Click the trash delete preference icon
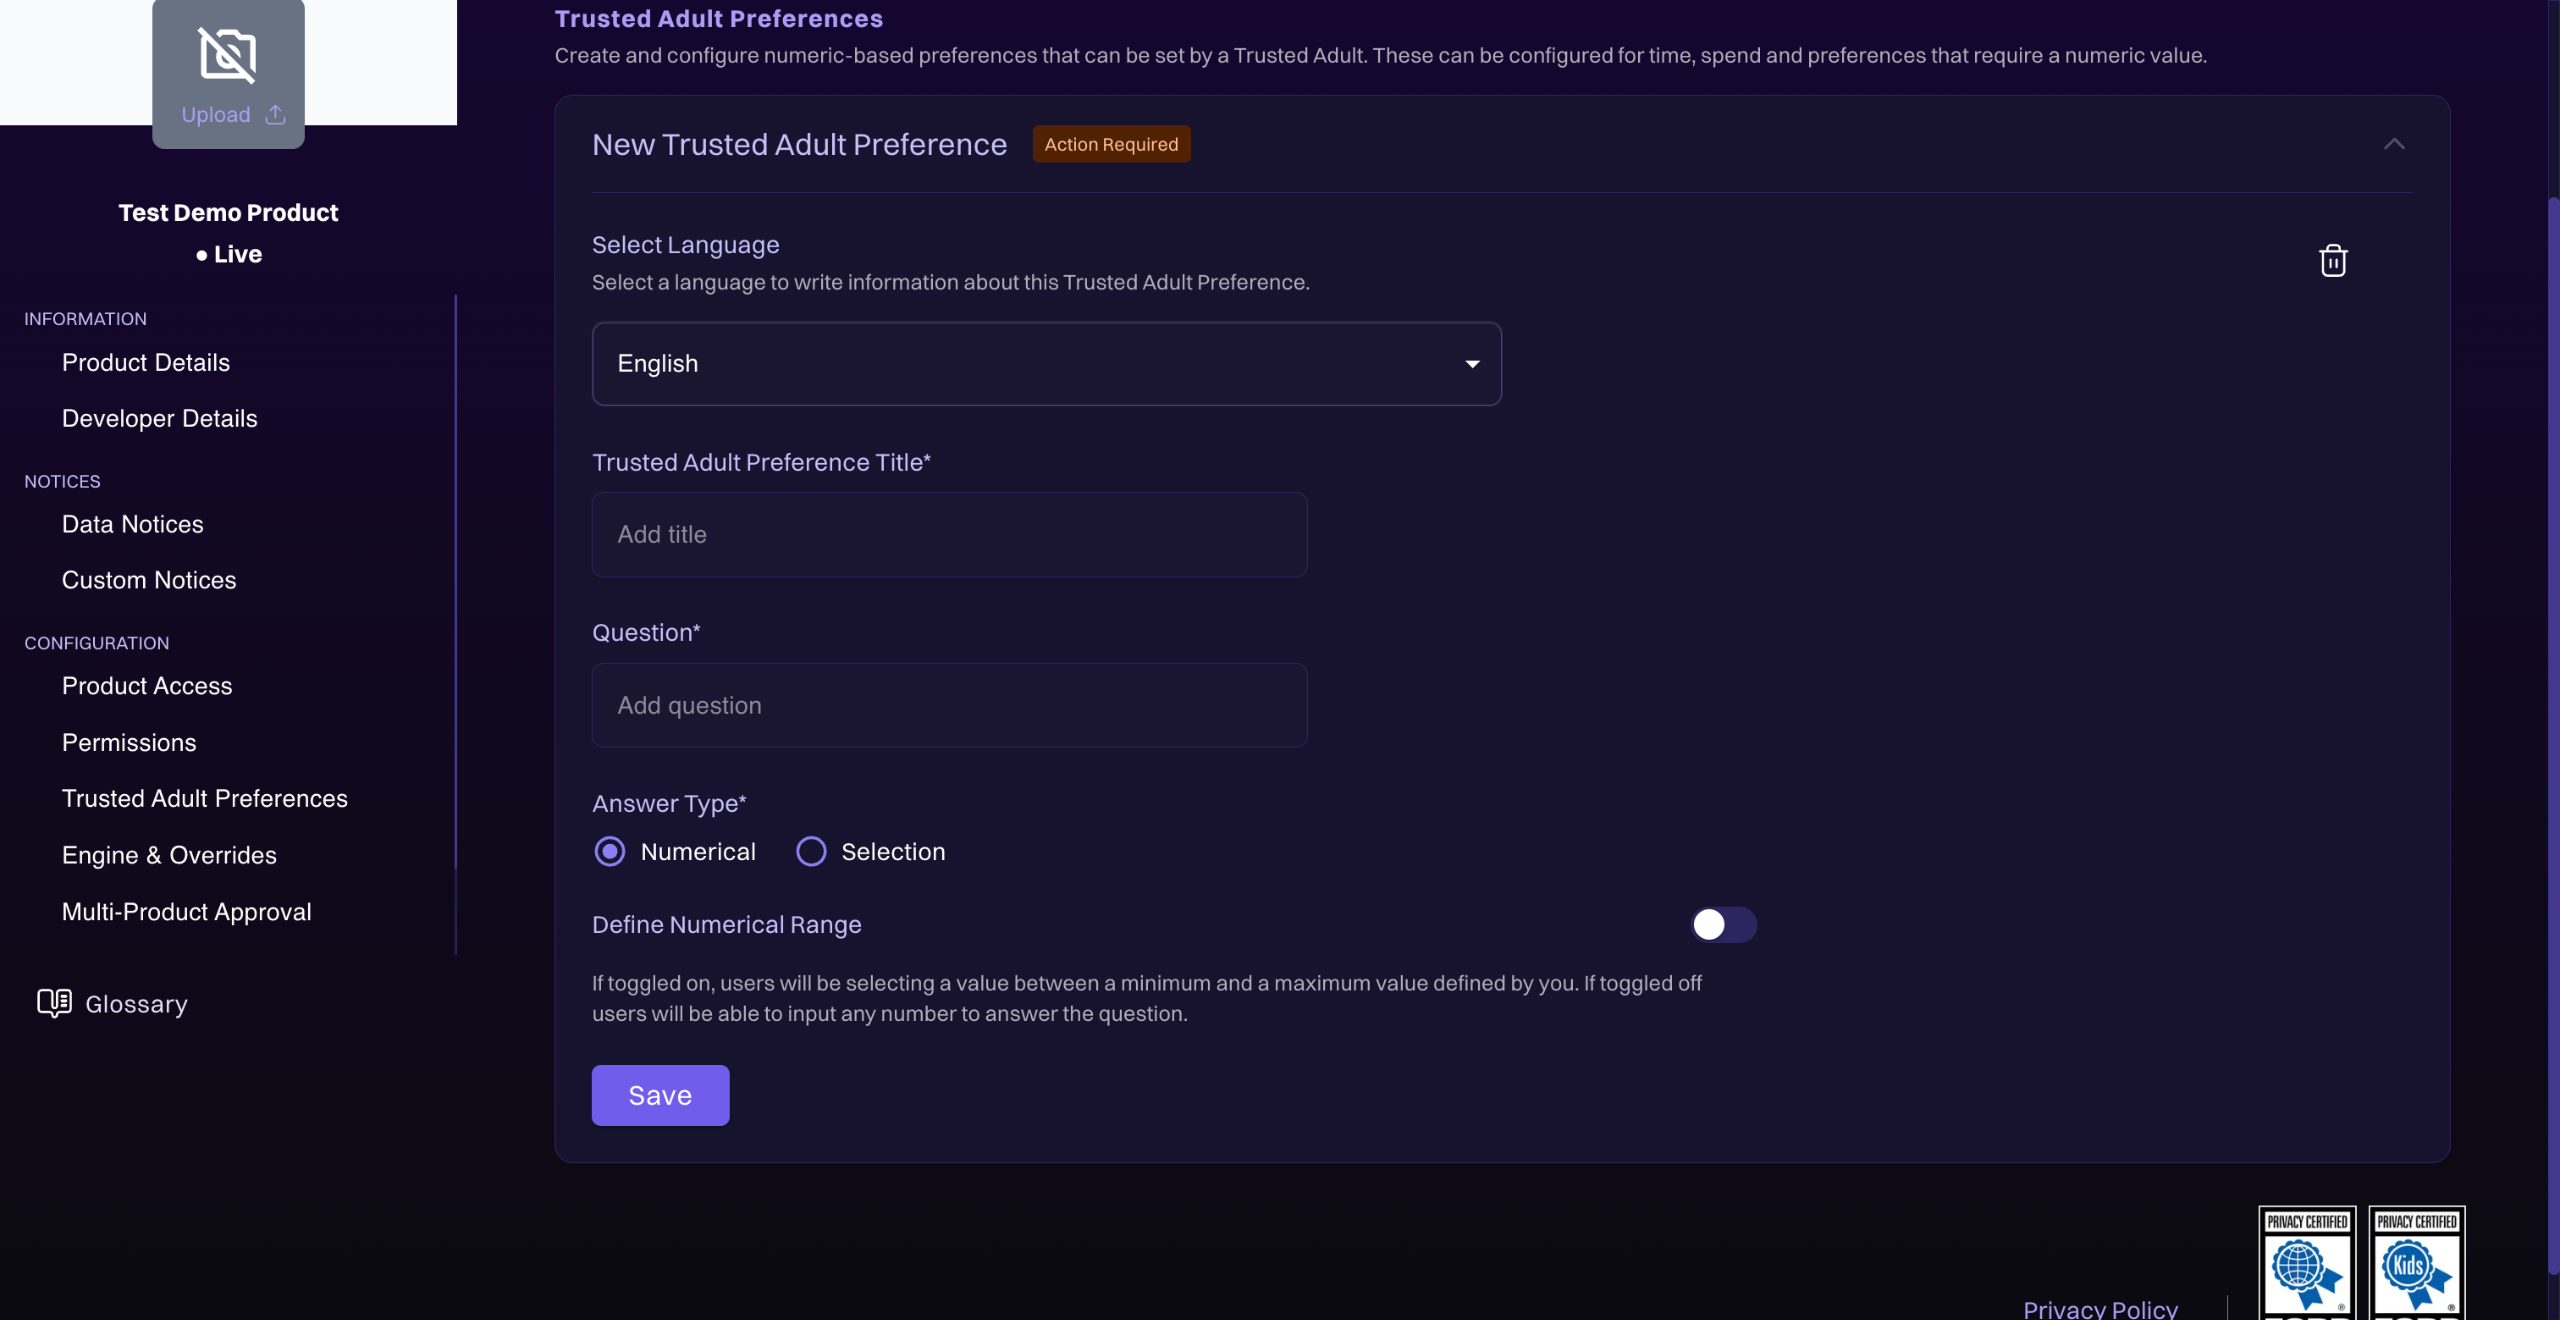The image size is (2560, 1320). (2332, 261)
